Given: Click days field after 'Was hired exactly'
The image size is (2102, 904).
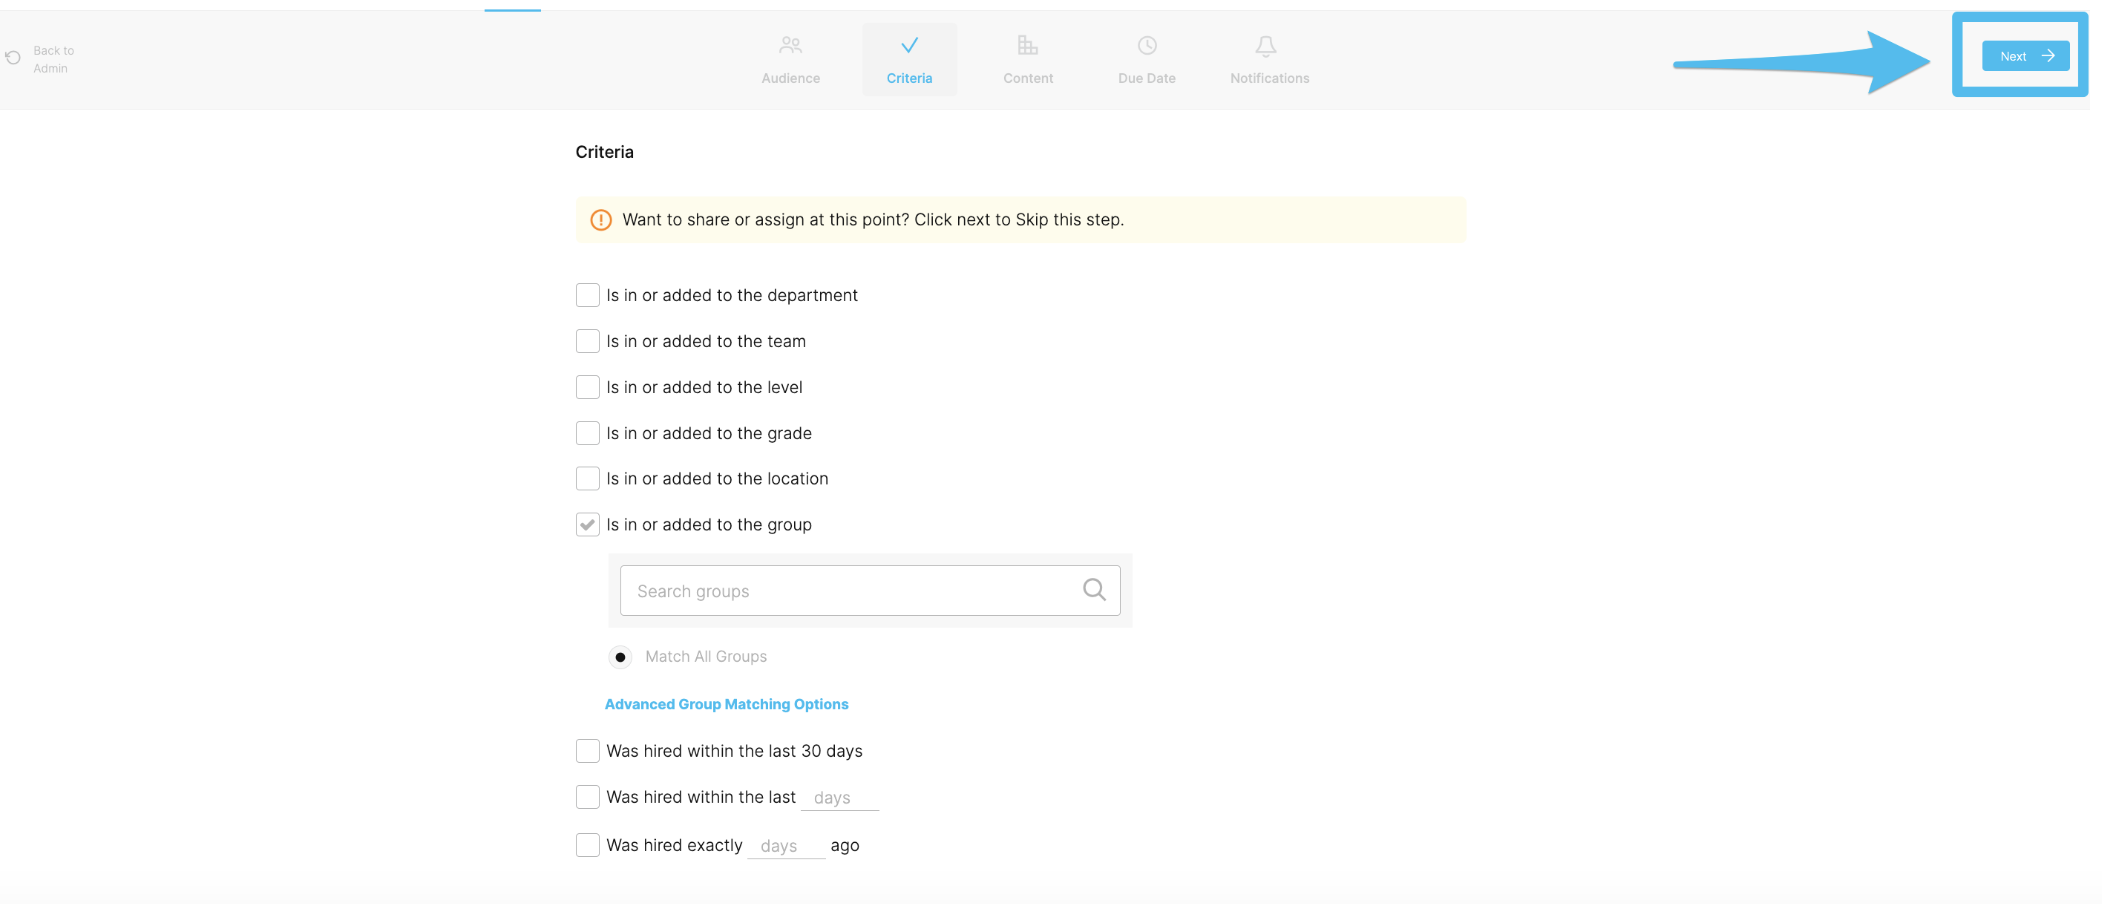Looking at the screenshot, I should point(786,846).
